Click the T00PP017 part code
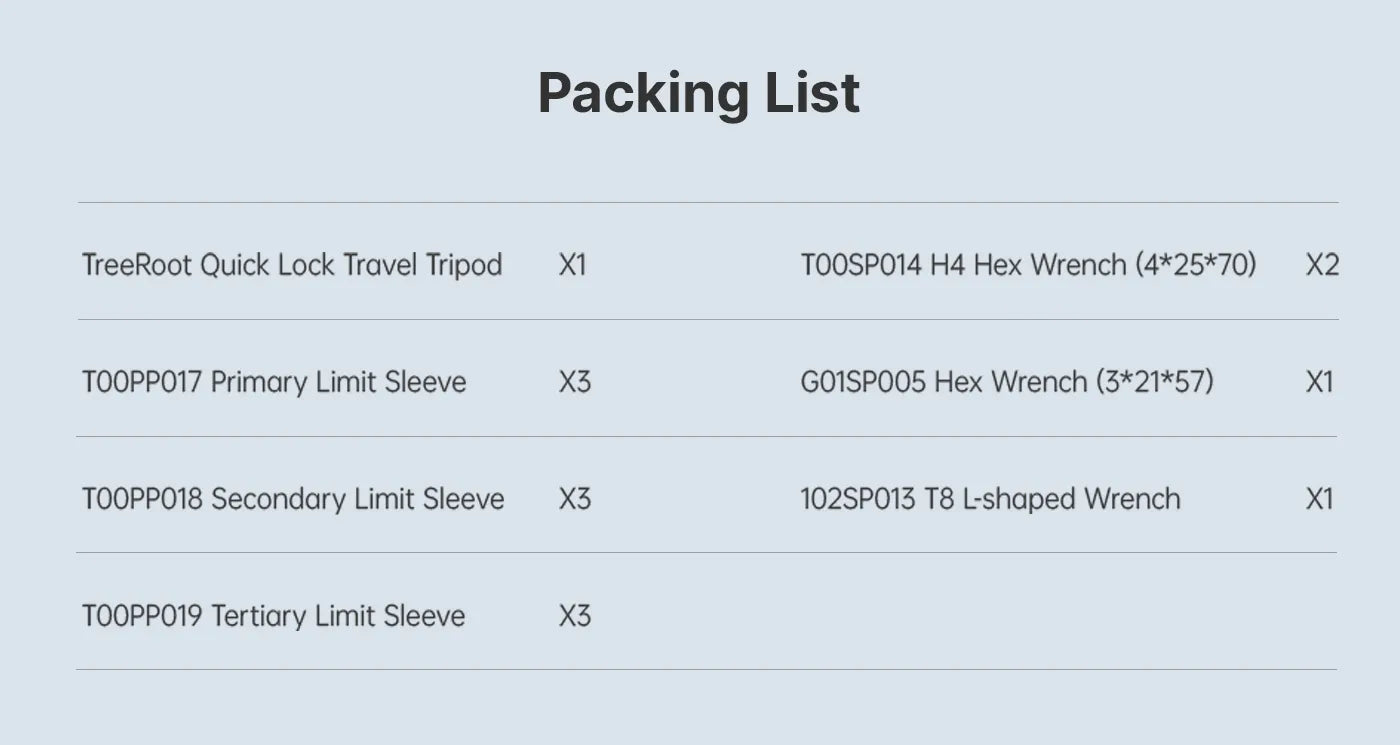This screenshot has width=1400, height=745. pos(142,382)
